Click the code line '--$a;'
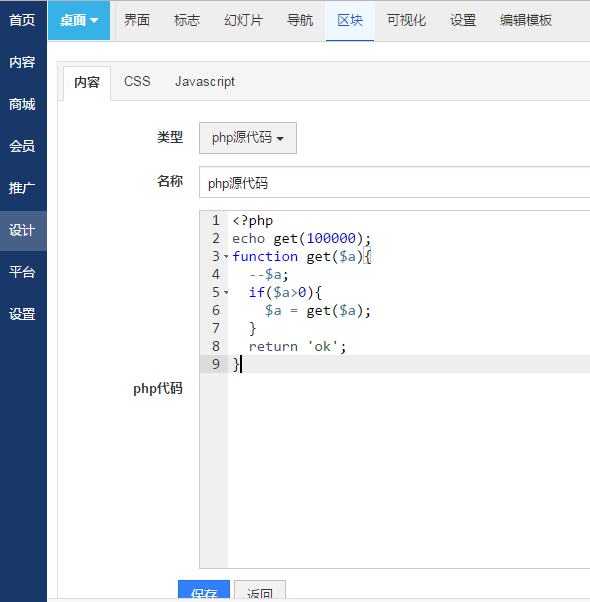 click(x=268, y=275)
